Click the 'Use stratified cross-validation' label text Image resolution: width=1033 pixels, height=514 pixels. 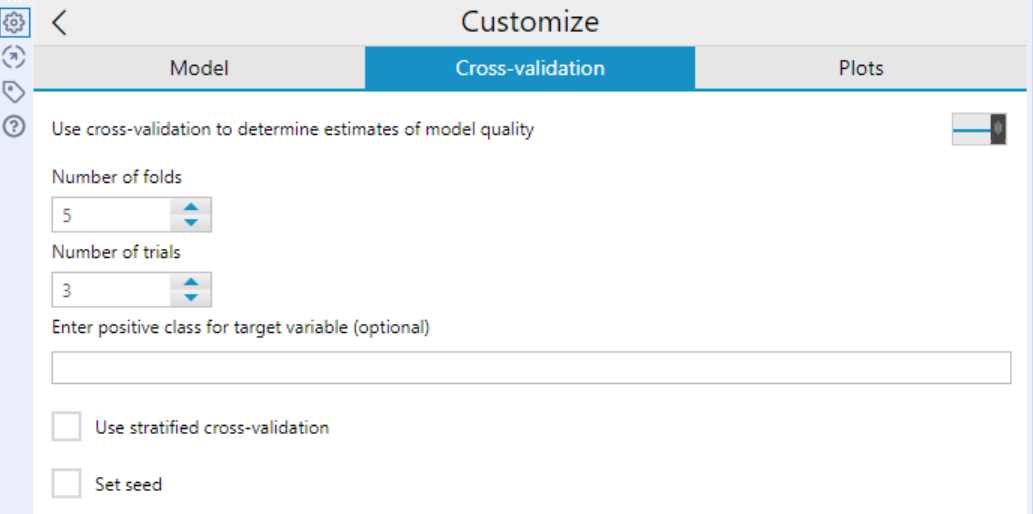tap(212, 428)
